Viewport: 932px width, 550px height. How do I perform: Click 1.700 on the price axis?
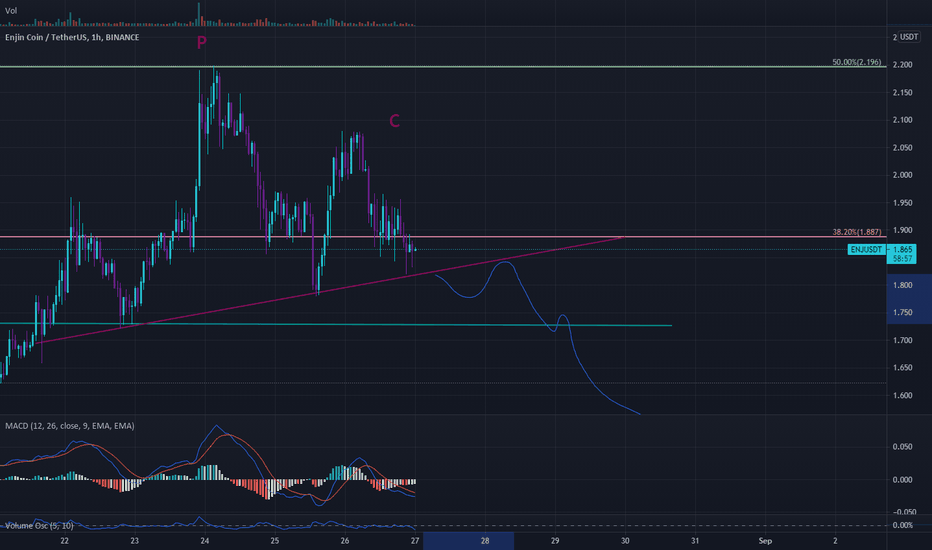902,341
